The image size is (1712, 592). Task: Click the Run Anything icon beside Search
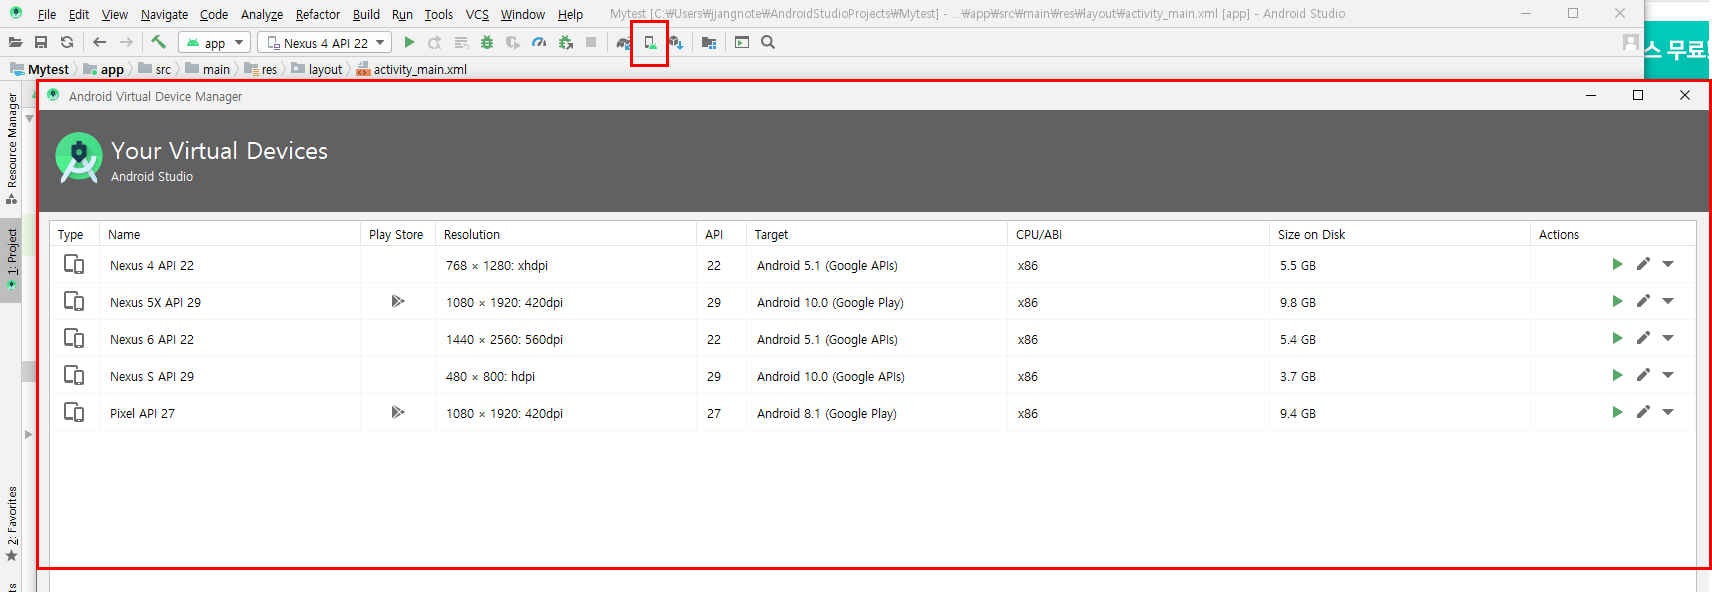pos(742,42)
